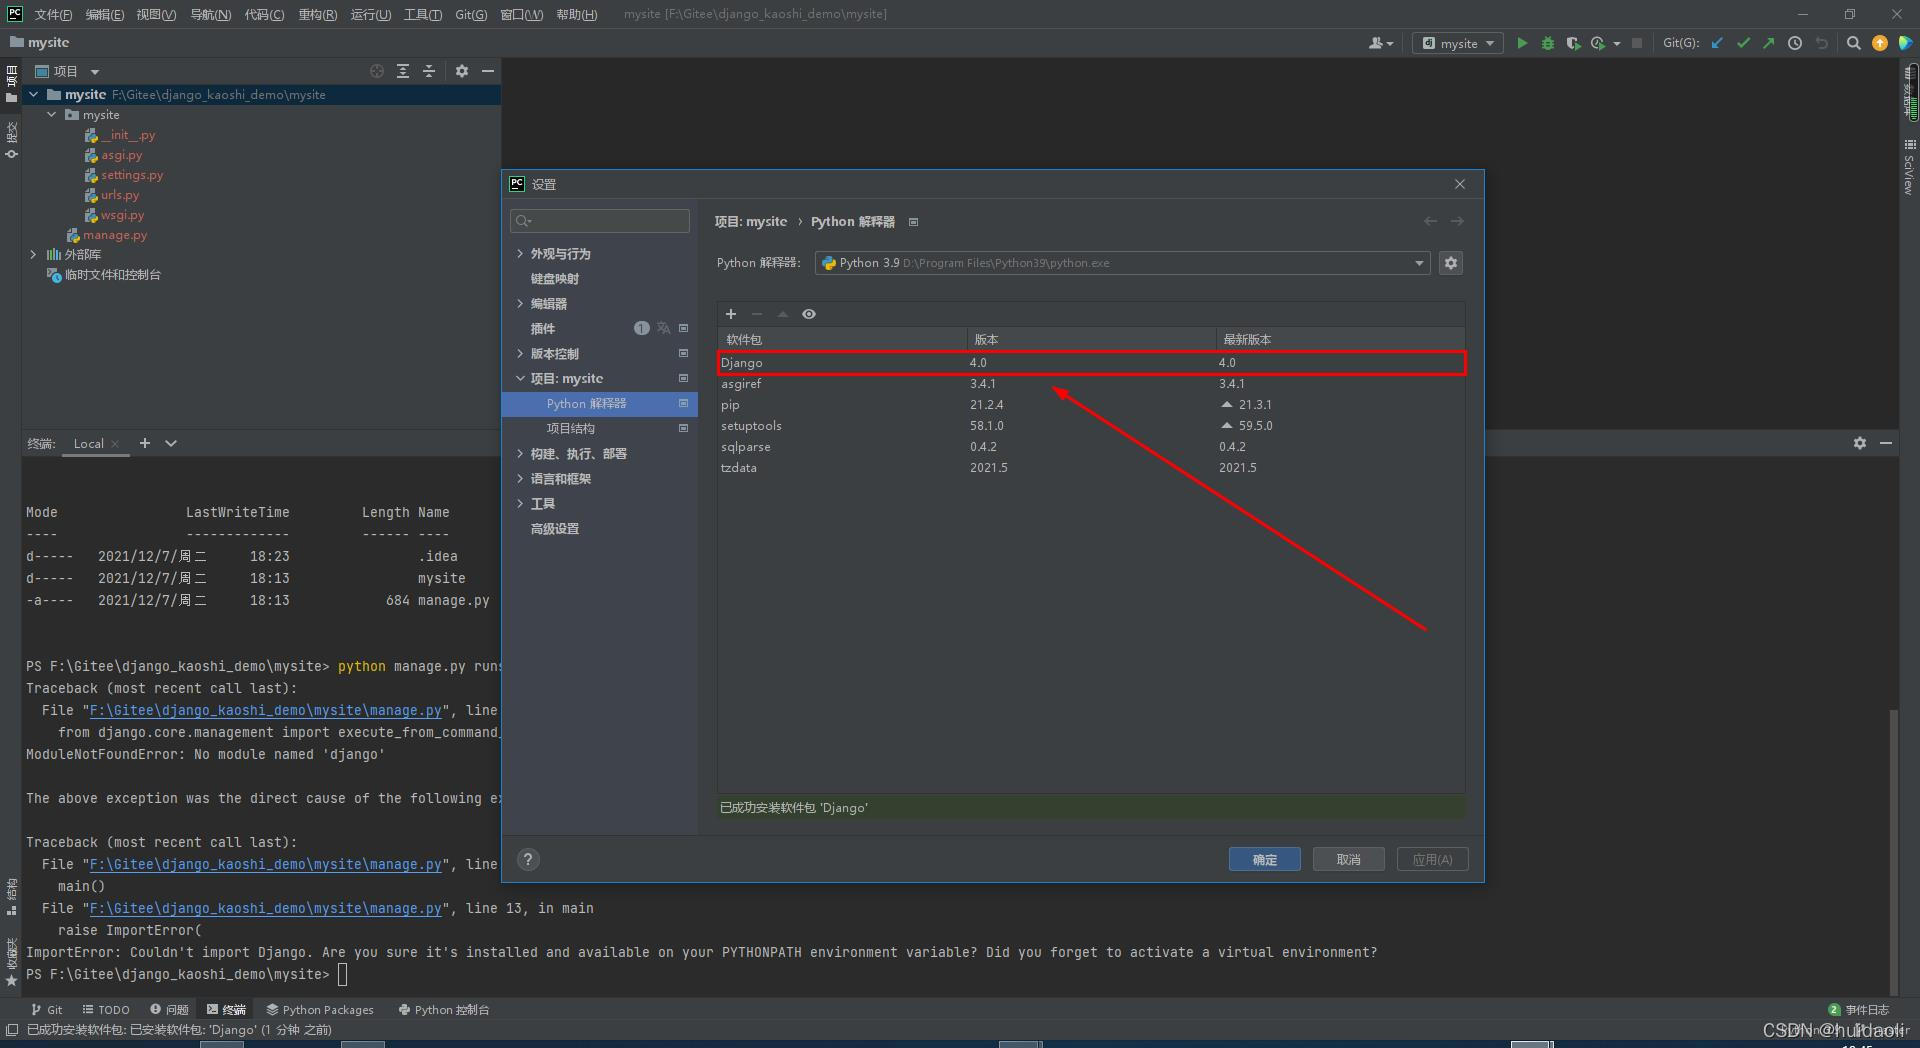Open the mysite run configuration dropdown
The height and width of the screenshot is (1048, 1920).
[1458, 43]
